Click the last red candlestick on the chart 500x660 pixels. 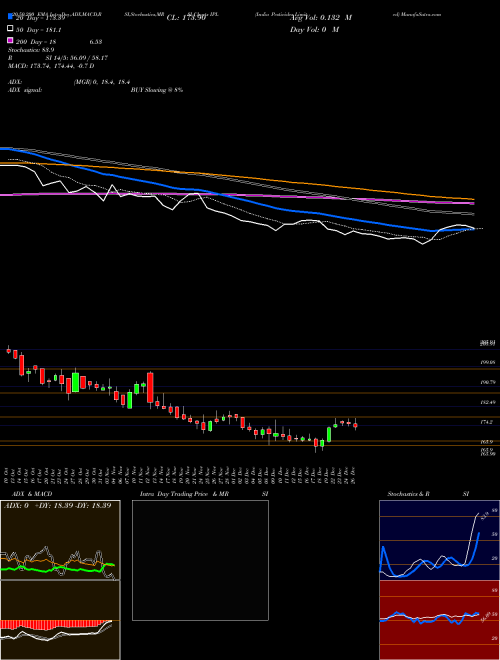pos(355,425)
